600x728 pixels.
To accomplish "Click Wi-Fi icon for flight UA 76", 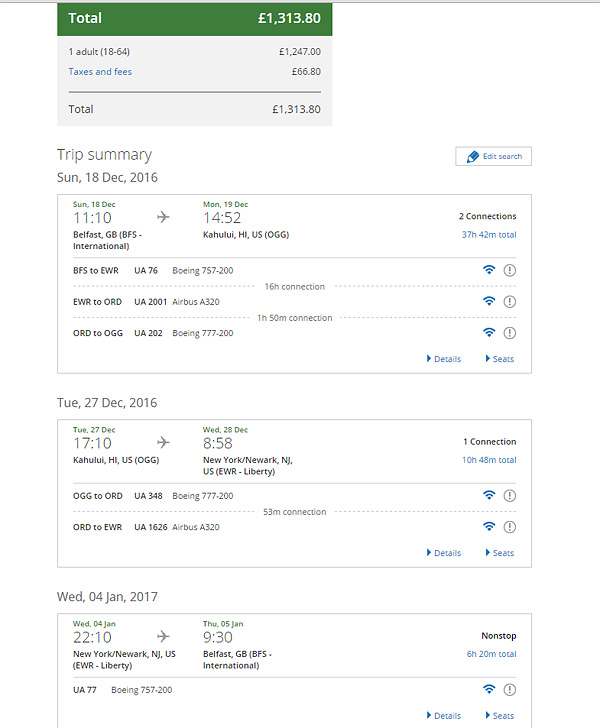I will point(489,269).
